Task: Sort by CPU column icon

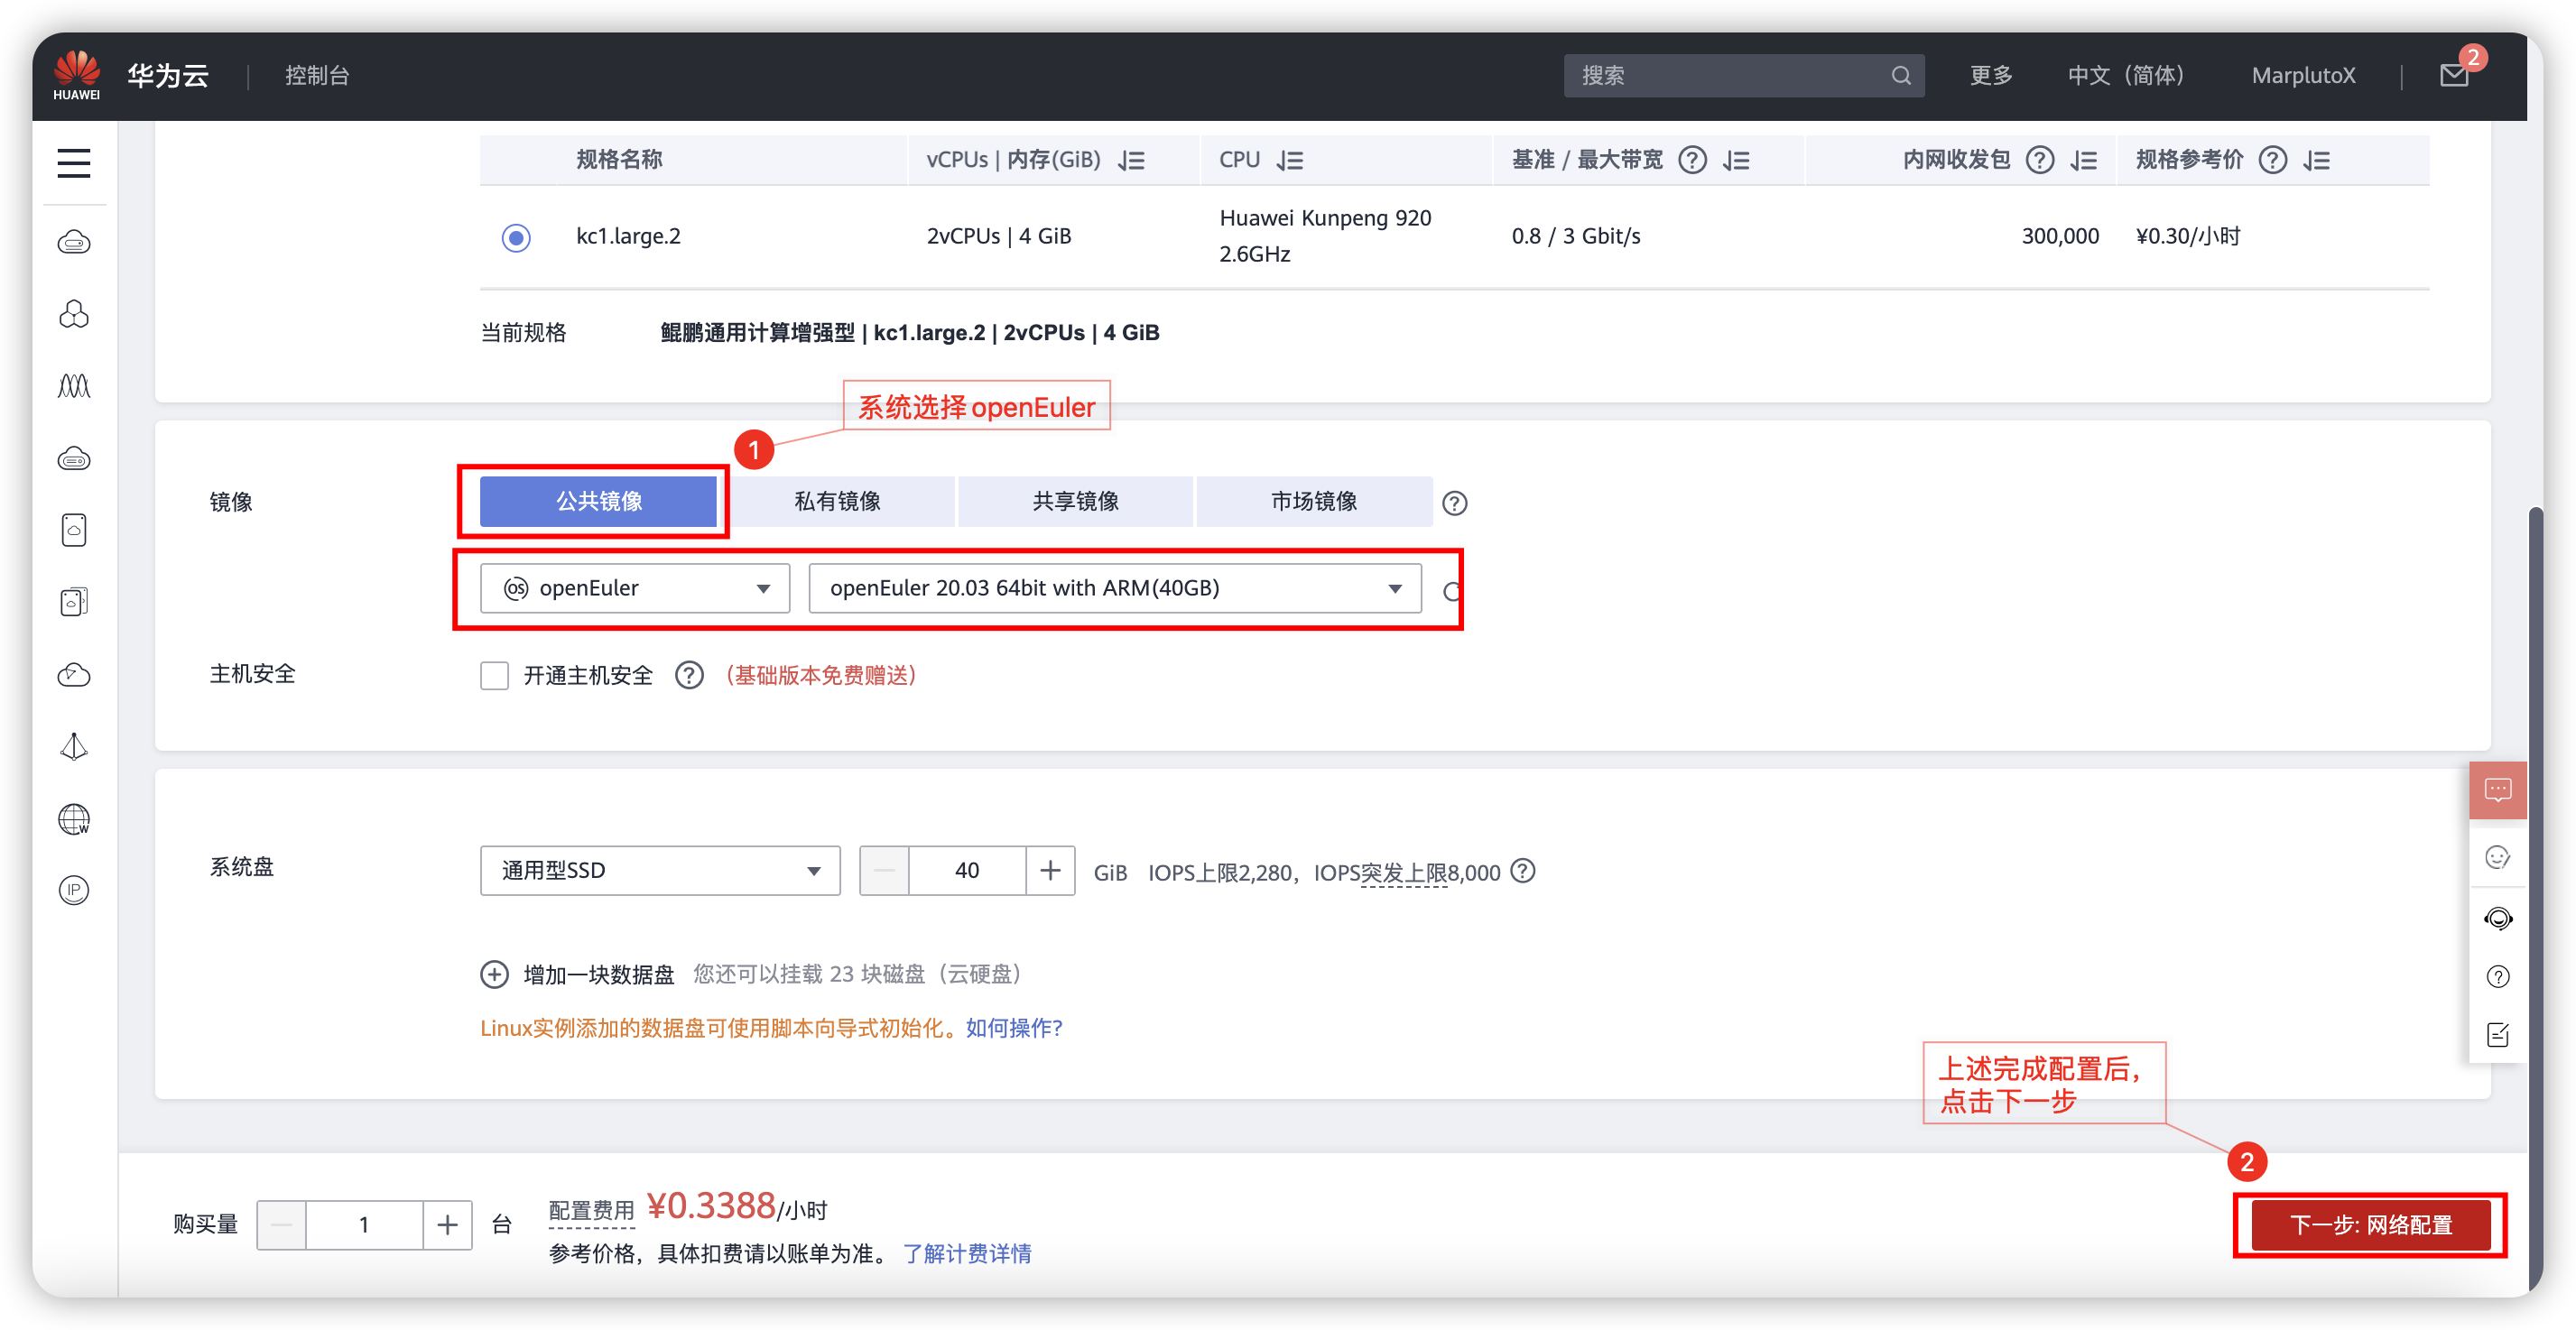Action: (1290, 161)
